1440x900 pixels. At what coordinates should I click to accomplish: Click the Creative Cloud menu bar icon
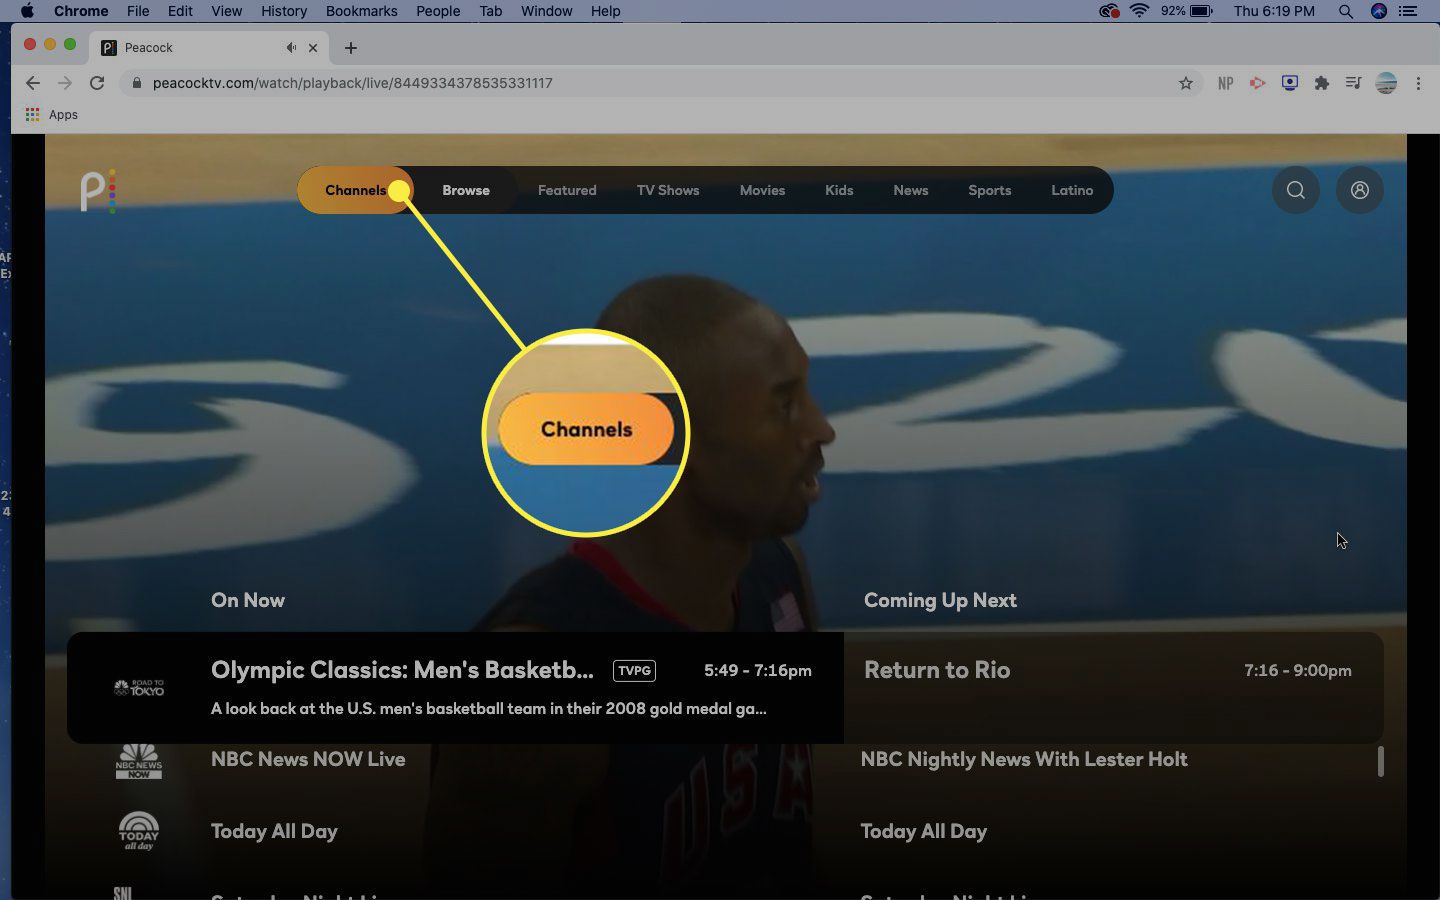point(1108,11)
